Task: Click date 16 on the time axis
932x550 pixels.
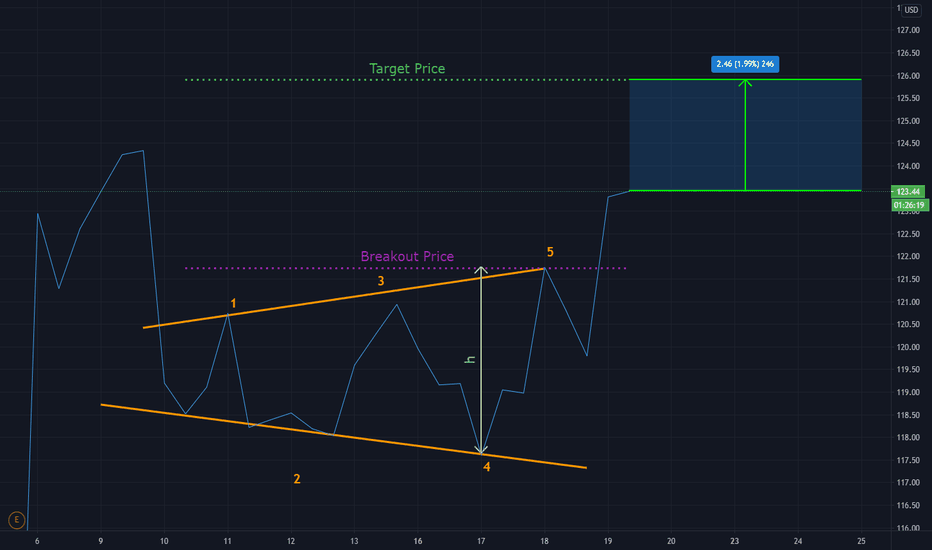Action: point(418,541)
